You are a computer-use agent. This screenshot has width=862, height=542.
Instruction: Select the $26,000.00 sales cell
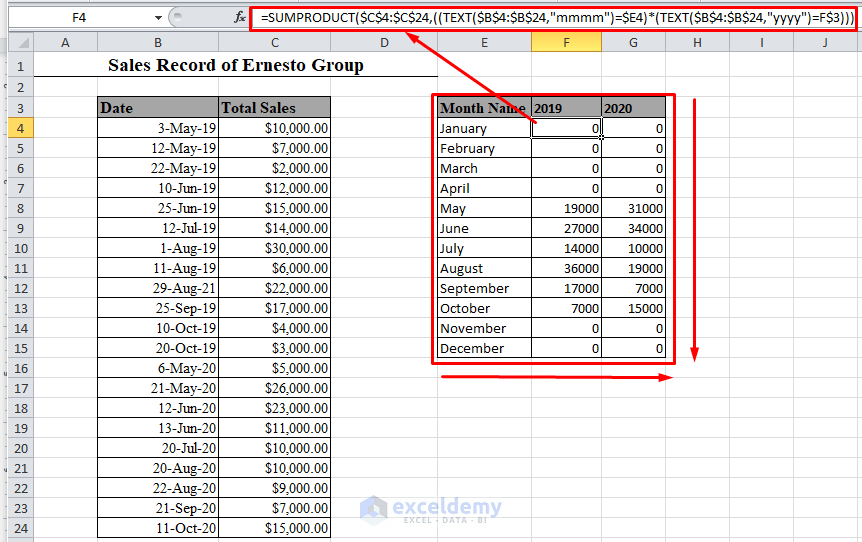point(274,389)
